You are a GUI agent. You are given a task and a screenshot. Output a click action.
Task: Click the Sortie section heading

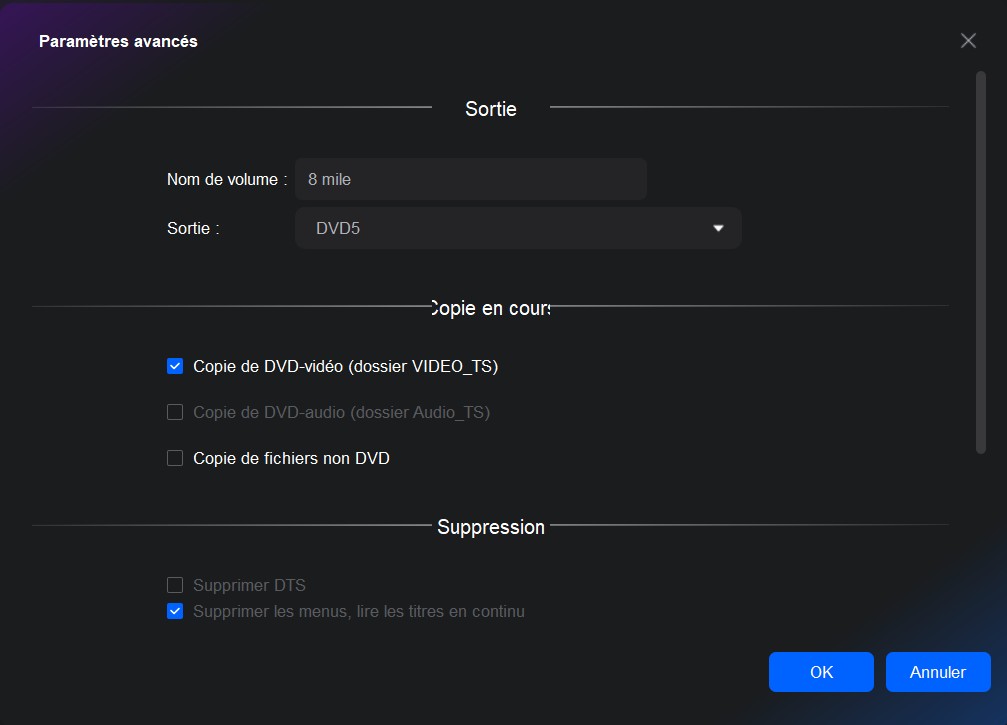pos(490,109)
